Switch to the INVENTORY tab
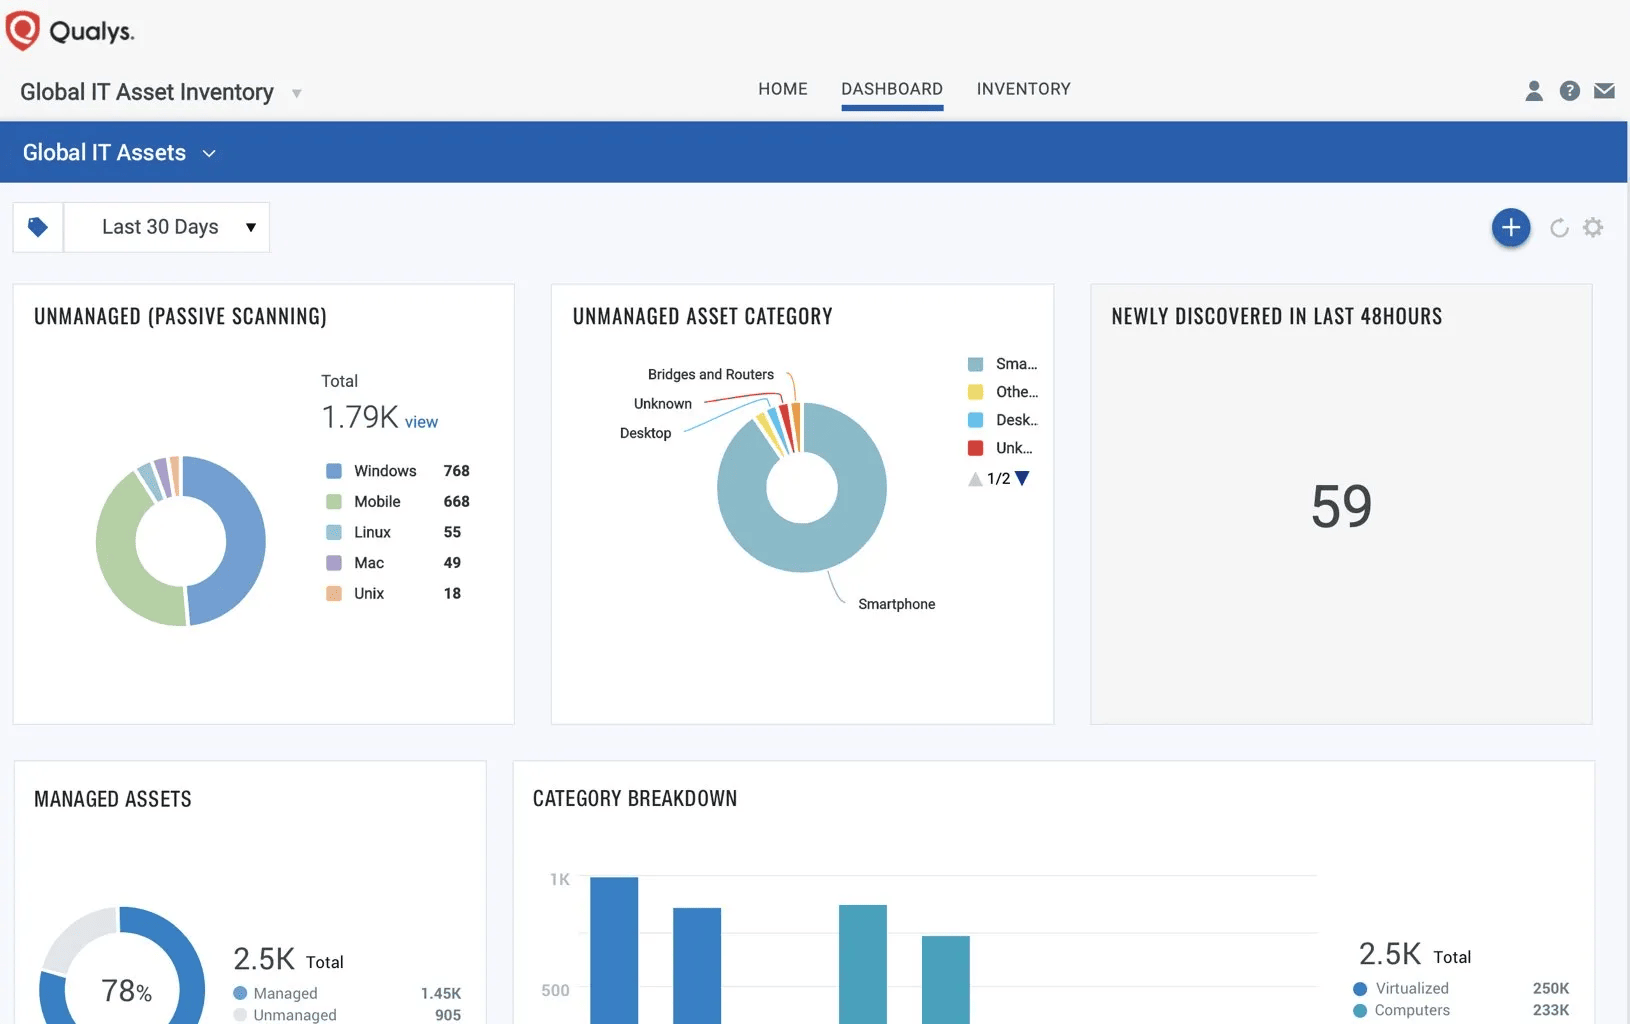This screenshot has width=1630, height=1024. click(x=1023, y=89)
